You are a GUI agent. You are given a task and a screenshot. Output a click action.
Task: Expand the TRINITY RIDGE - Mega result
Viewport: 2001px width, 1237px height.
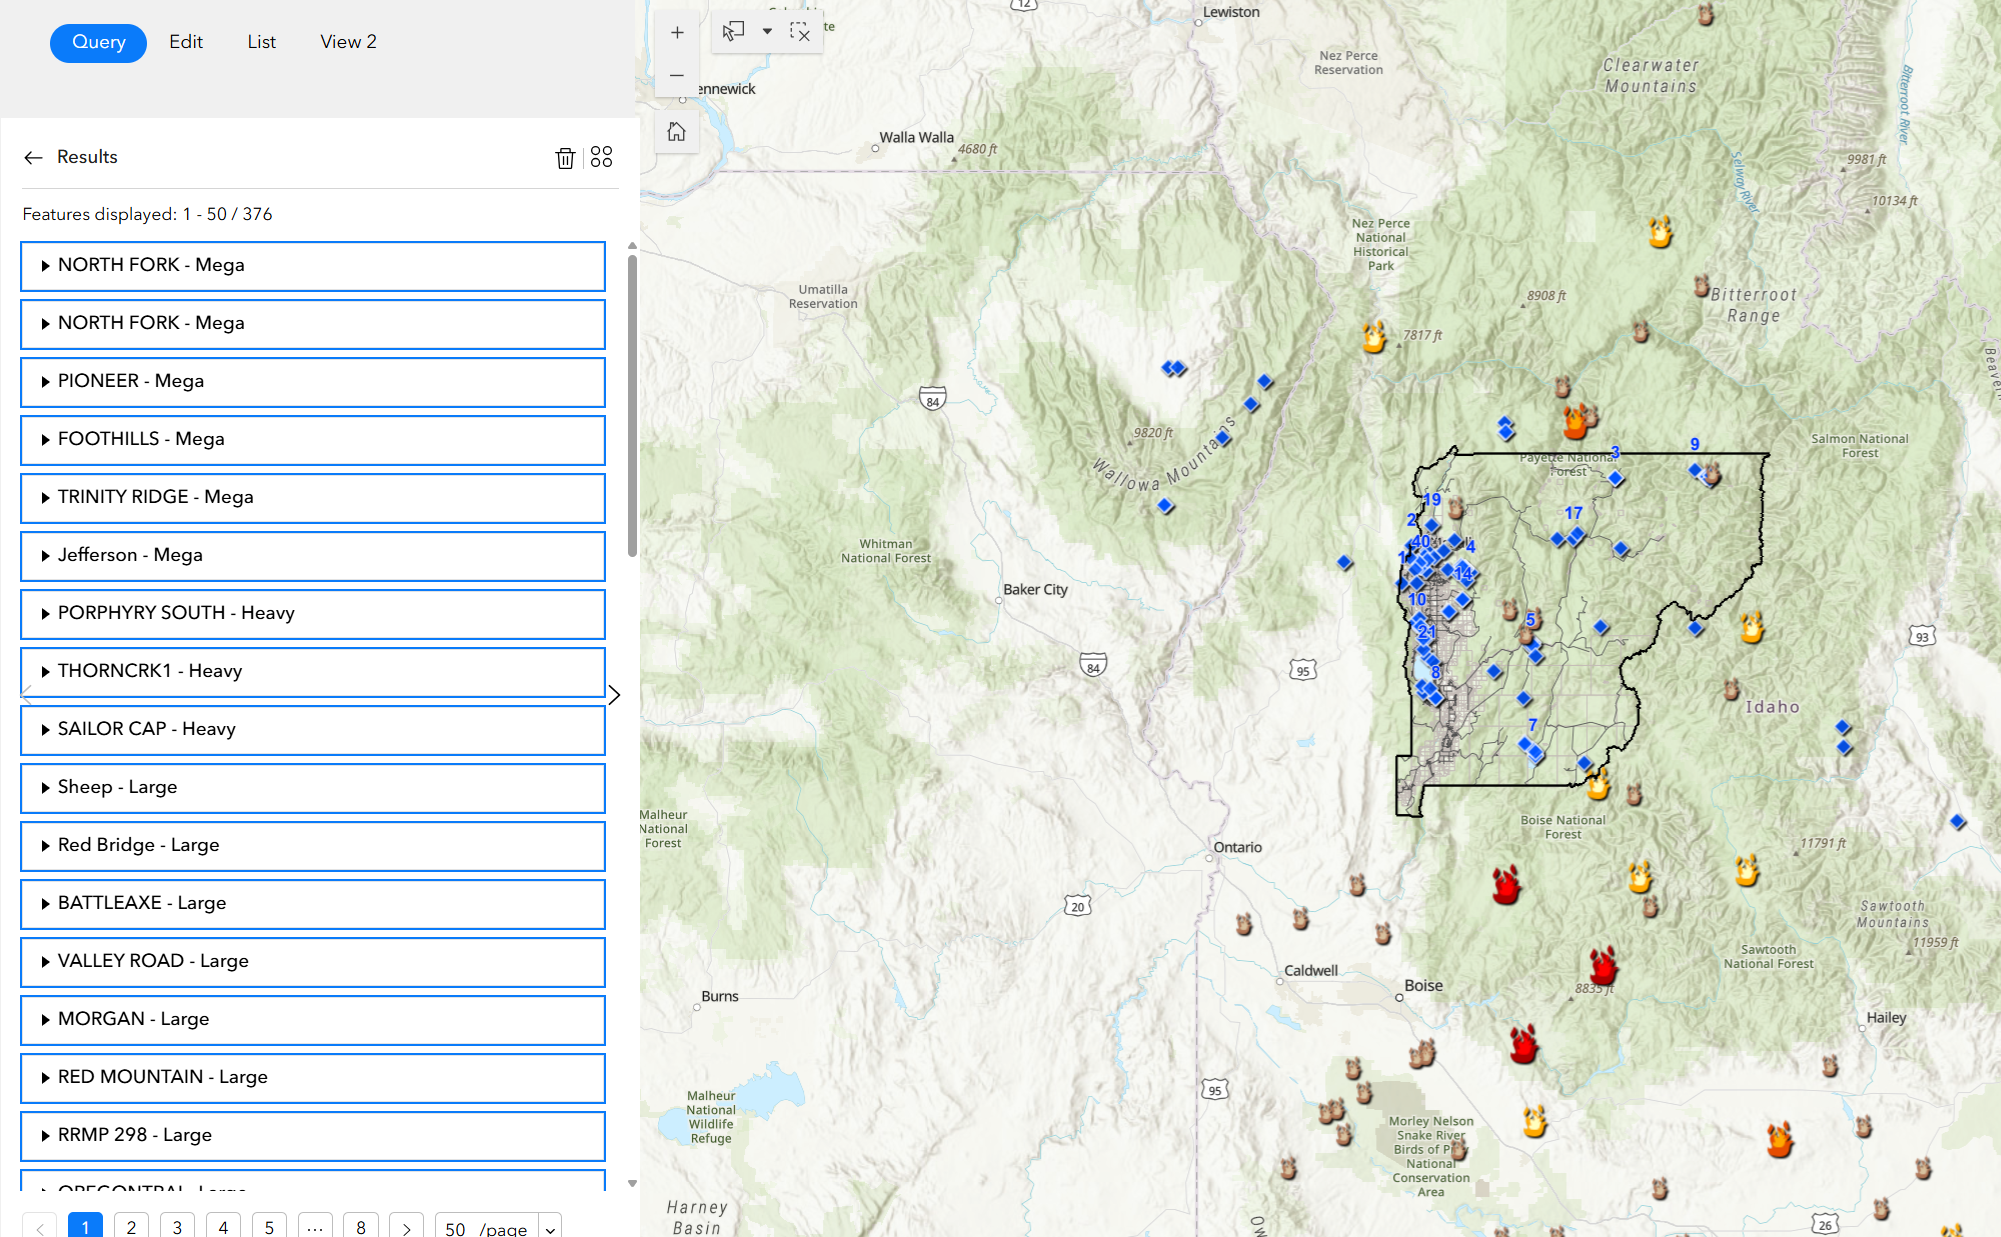[313, 498]
